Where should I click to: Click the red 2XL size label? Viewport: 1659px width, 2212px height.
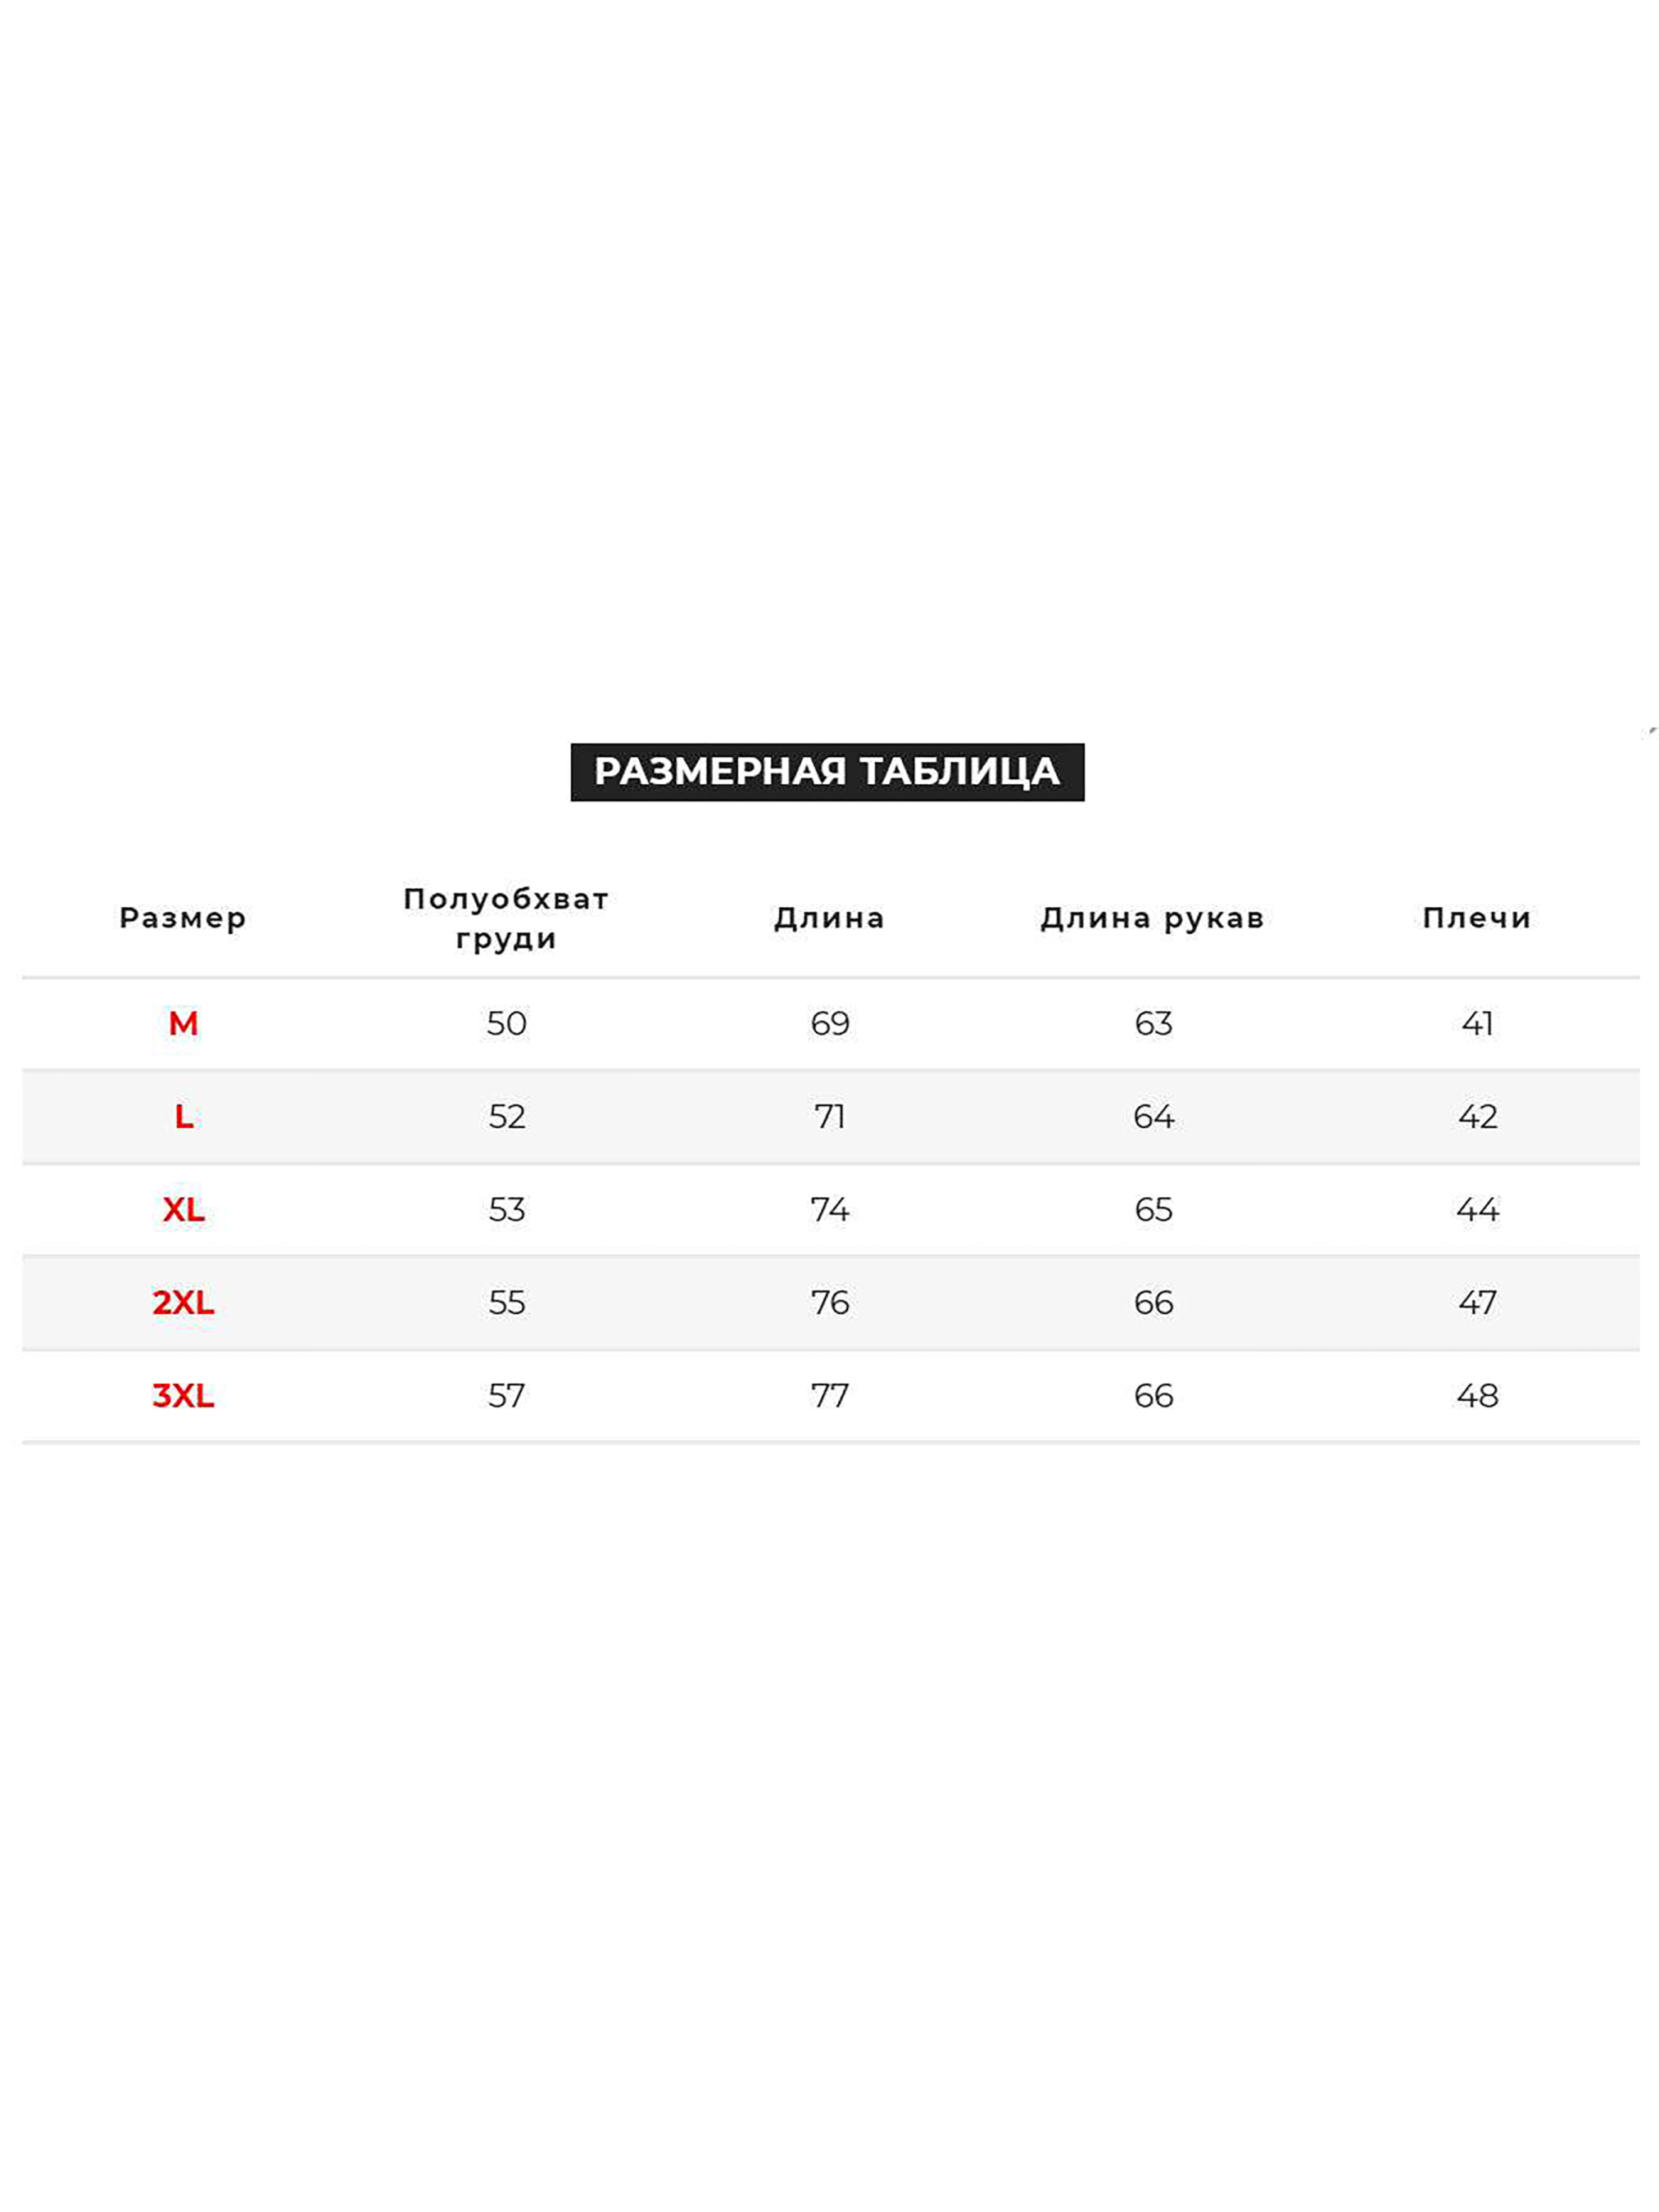coord(183,1302)
